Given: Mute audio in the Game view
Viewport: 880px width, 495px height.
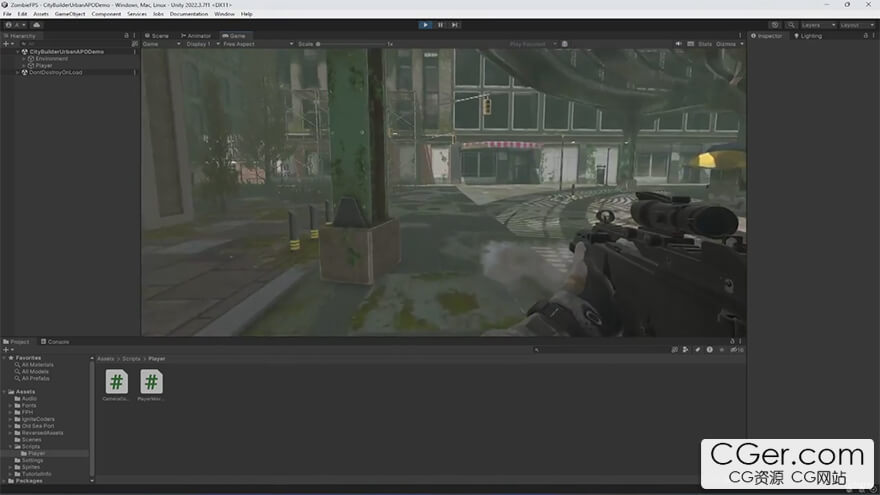Looking at the screenshot, I should point(678,44).
